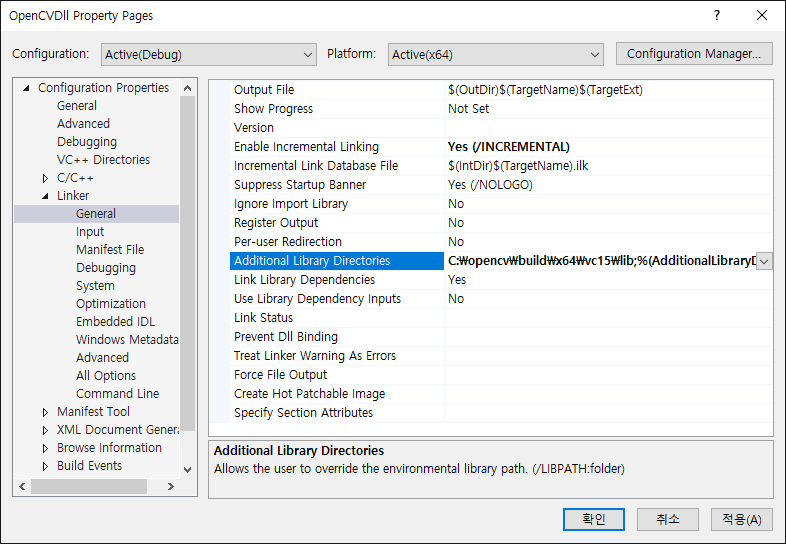Open the Linker Input page
This screenshot has width=786, height=544.
tap(90, 232)
